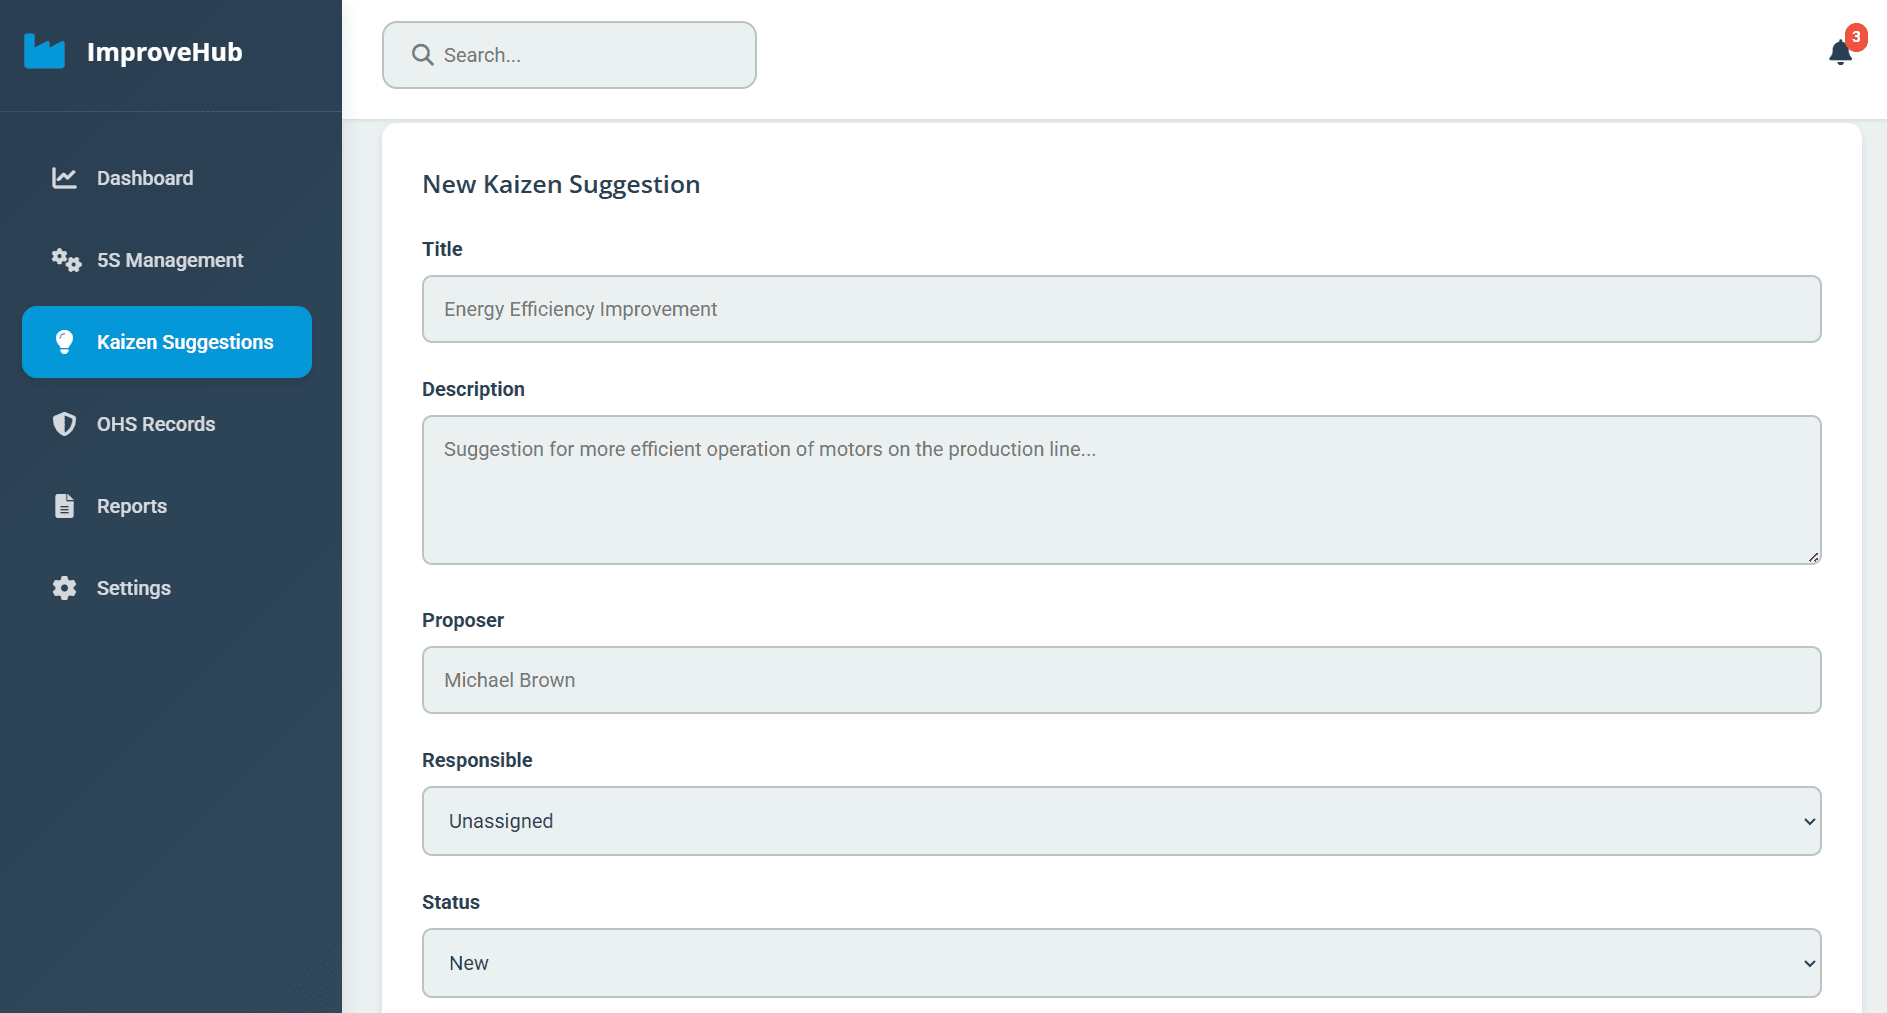This screenshot has width=1887, height=1013.
Task: Click the ImproveHub factory logo icon
Action: pyautogui.click(x=46, y=51)
